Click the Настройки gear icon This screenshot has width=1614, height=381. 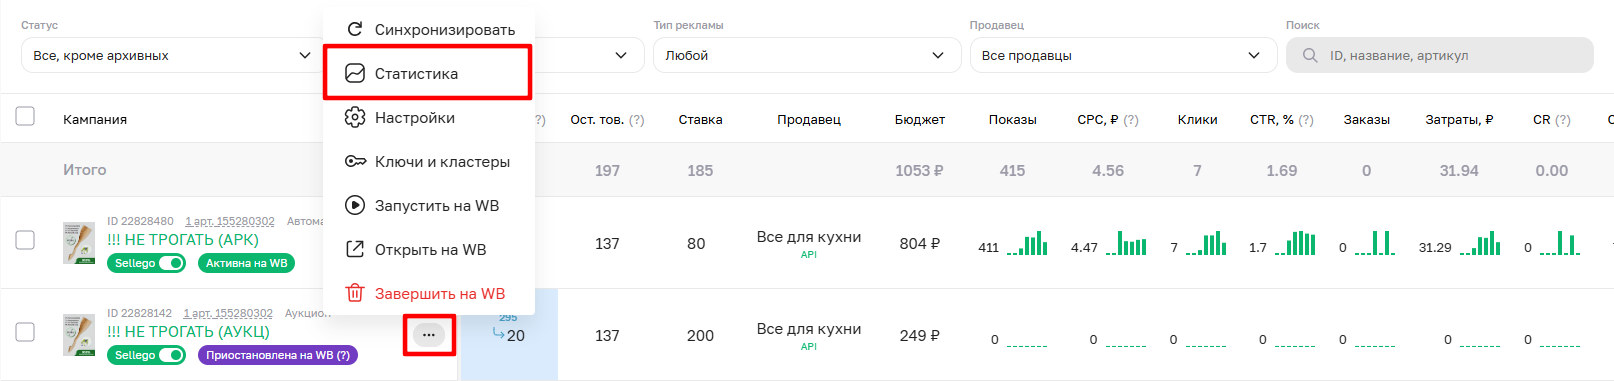(x=355, y=117)
